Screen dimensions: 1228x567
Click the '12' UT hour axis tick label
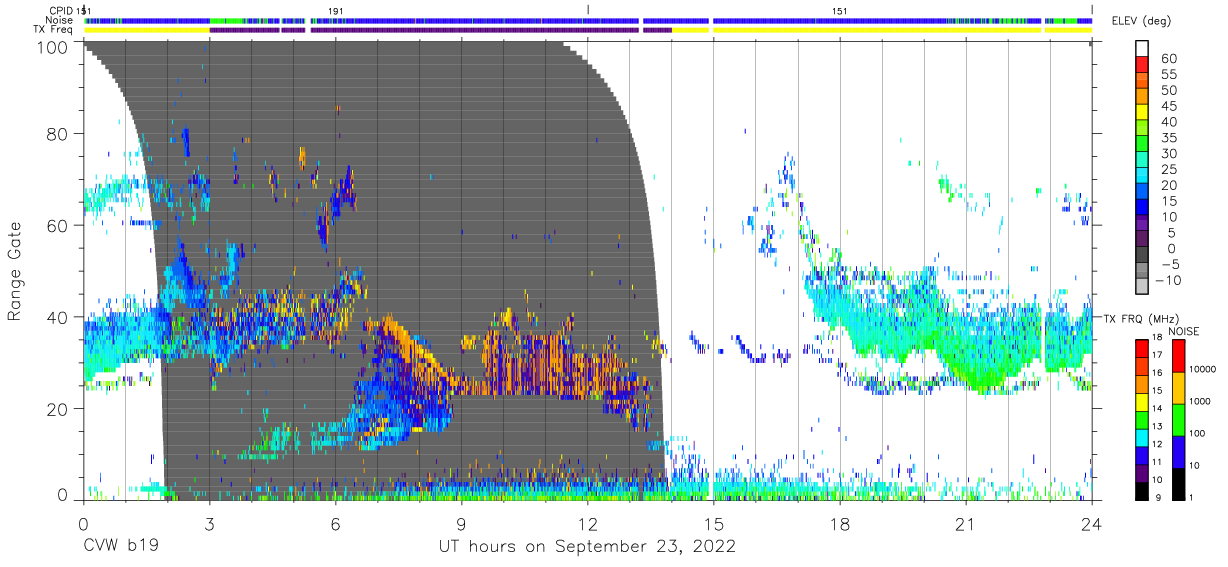click(588, 524)
